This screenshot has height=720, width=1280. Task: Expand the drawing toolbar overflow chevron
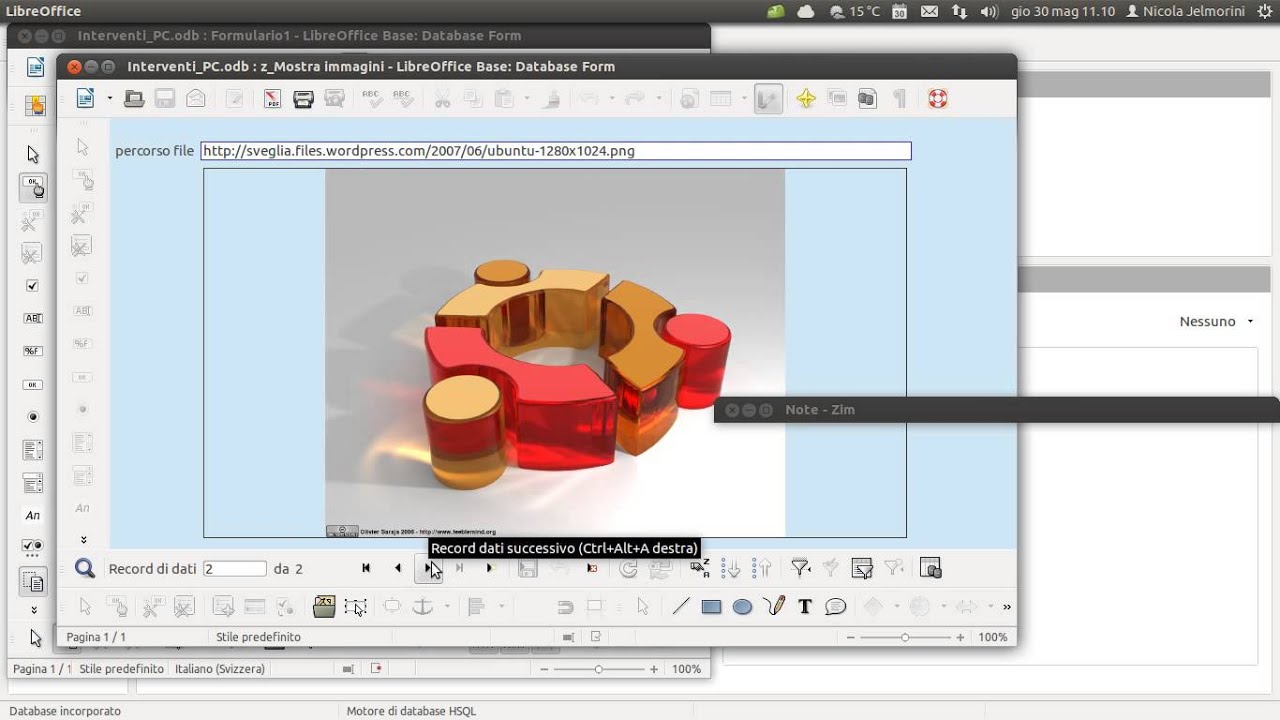[1006, 606]
